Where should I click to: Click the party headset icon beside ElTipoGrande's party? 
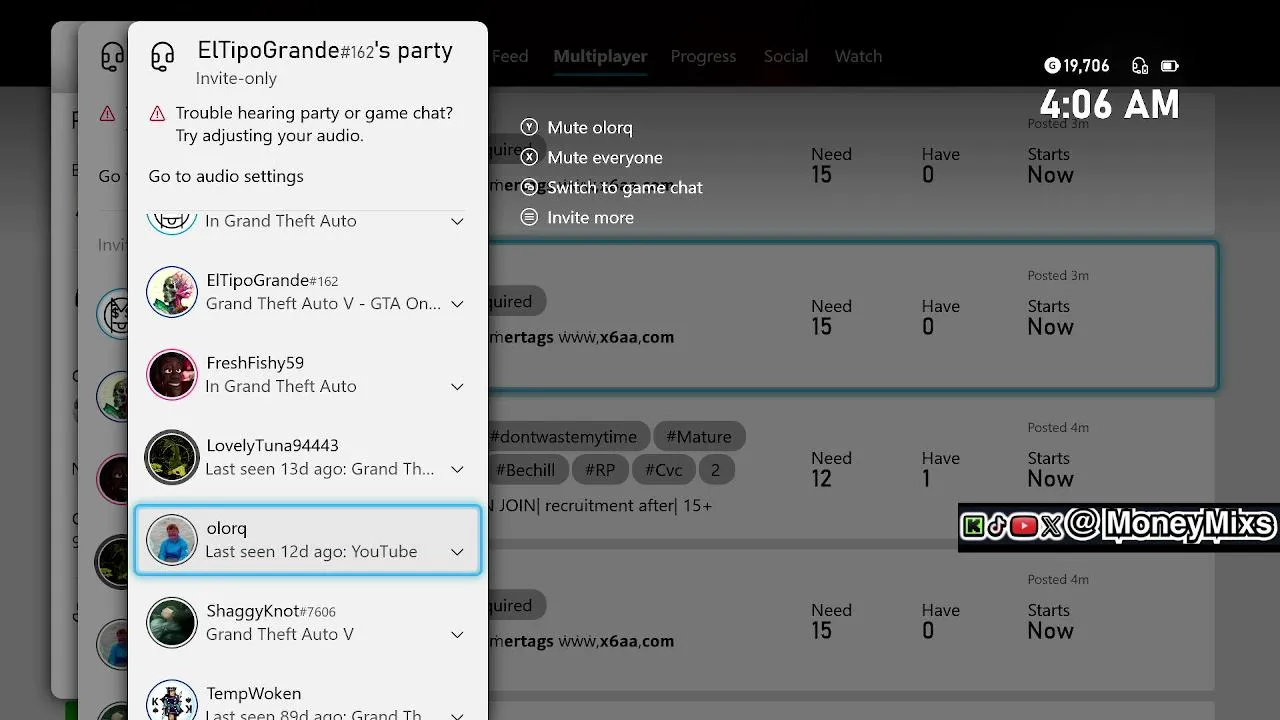click(x=162, y=57)
